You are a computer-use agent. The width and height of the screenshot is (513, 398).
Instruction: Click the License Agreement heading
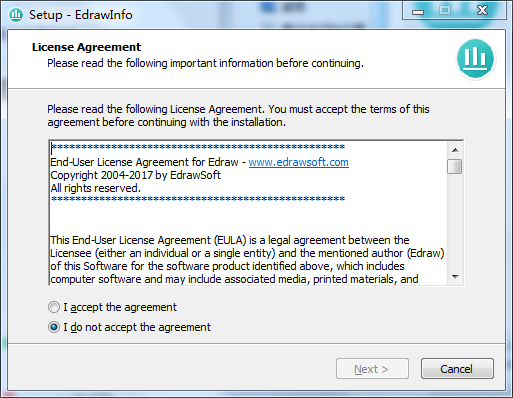tap(87, 47)
